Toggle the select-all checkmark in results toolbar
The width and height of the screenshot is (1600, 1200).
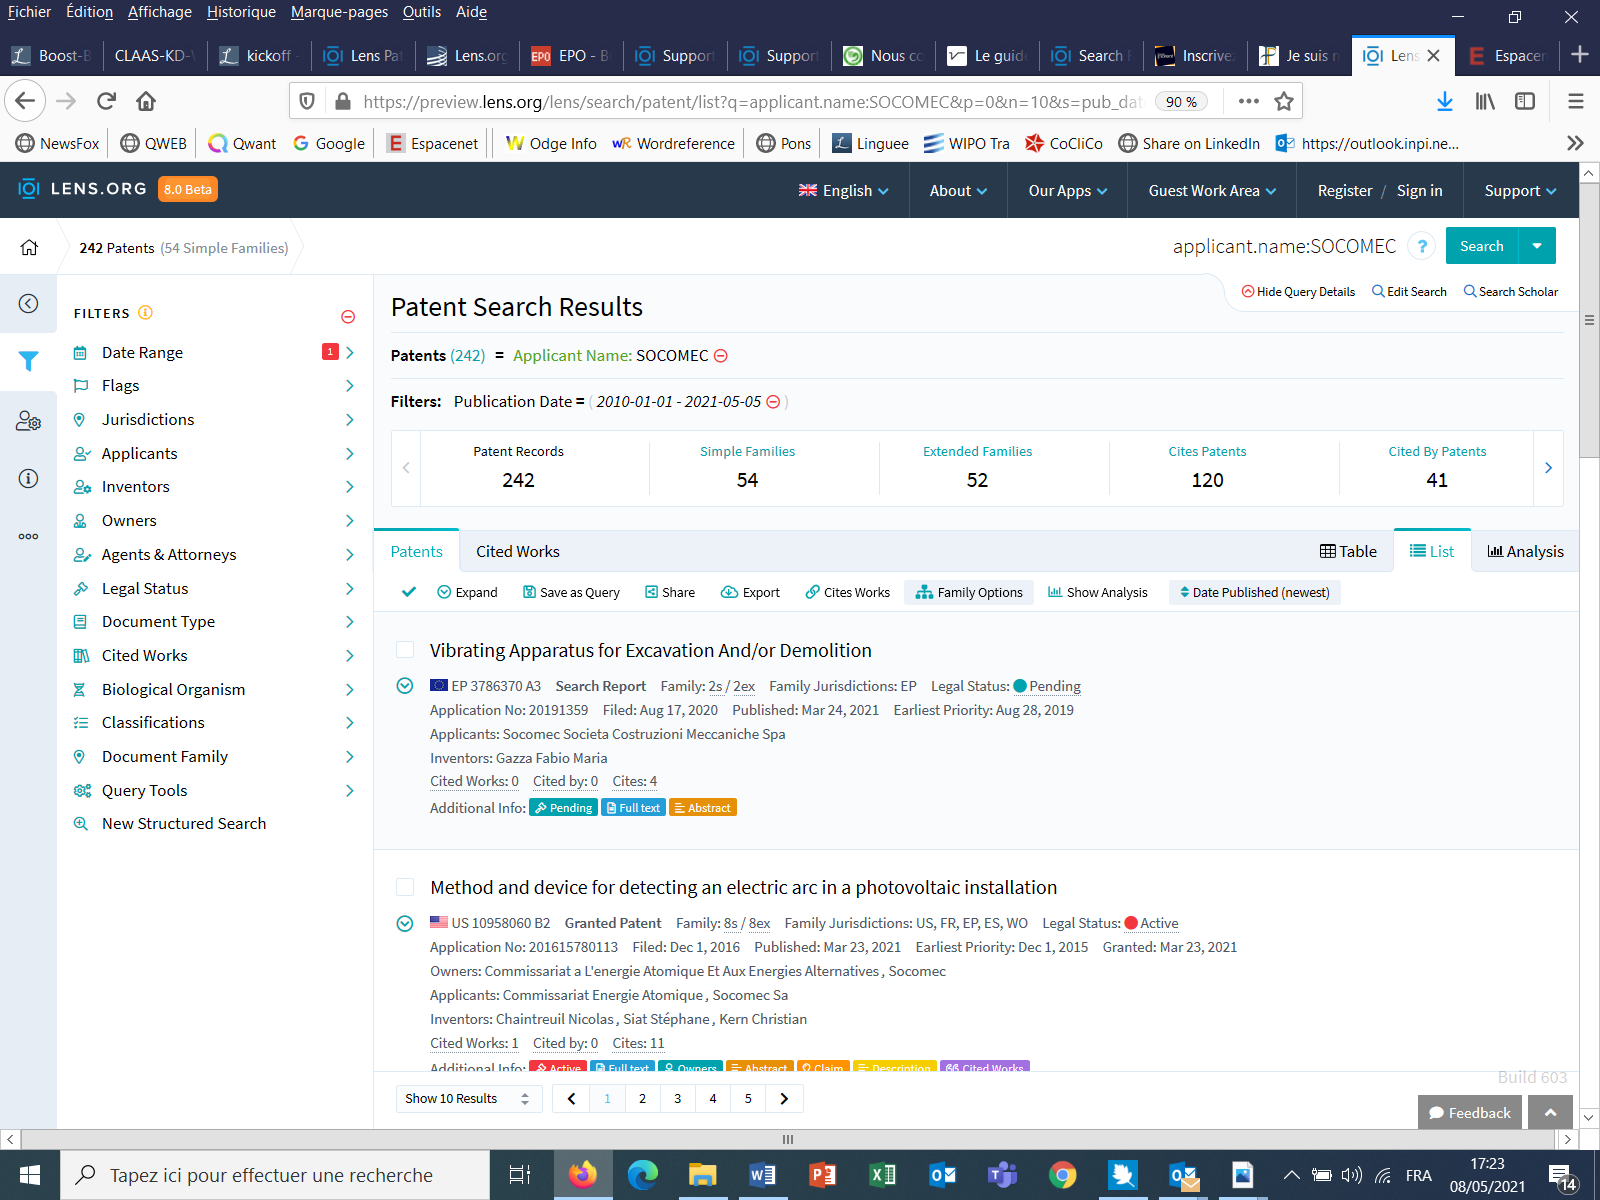pos(409,592)
